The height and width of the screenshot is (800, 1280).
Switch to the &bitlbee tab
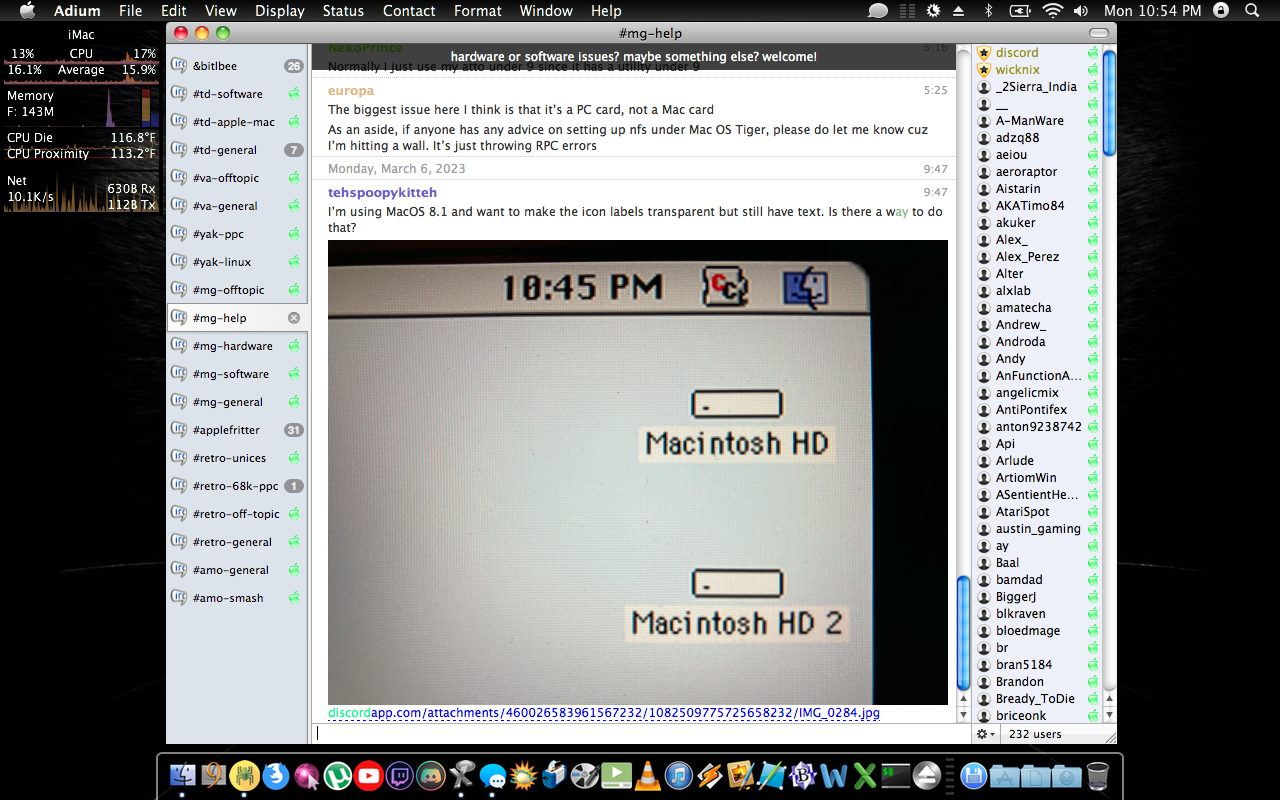click(237, 66)
